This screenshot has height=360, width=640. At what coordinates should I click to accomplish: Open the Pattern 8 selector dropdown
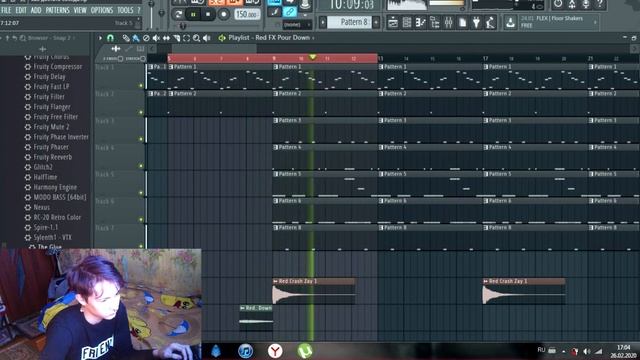click(349, 22)
